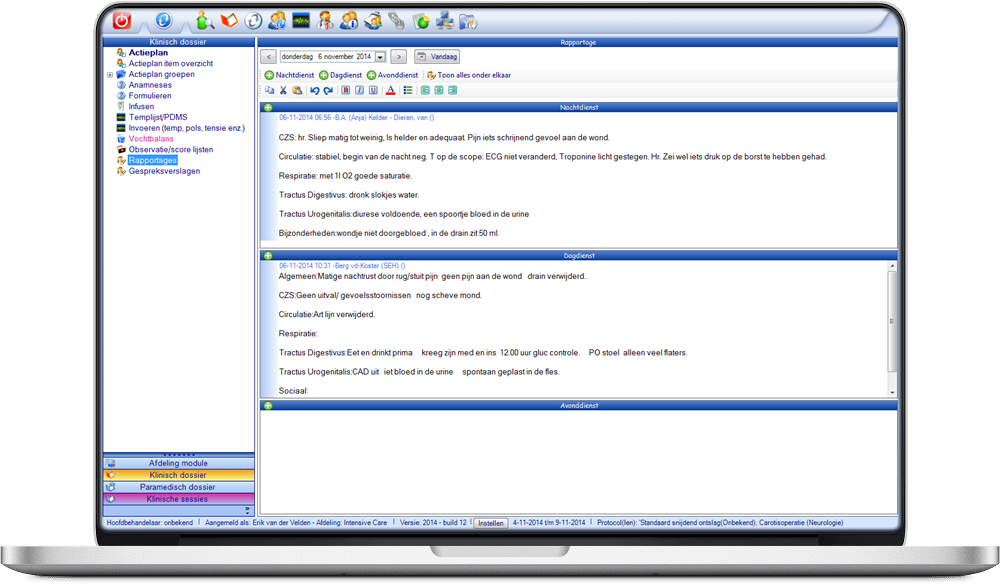Viewport: 1000px width, 585px height.
Task: Open Vochtbalans item
Action: [151, 139]
